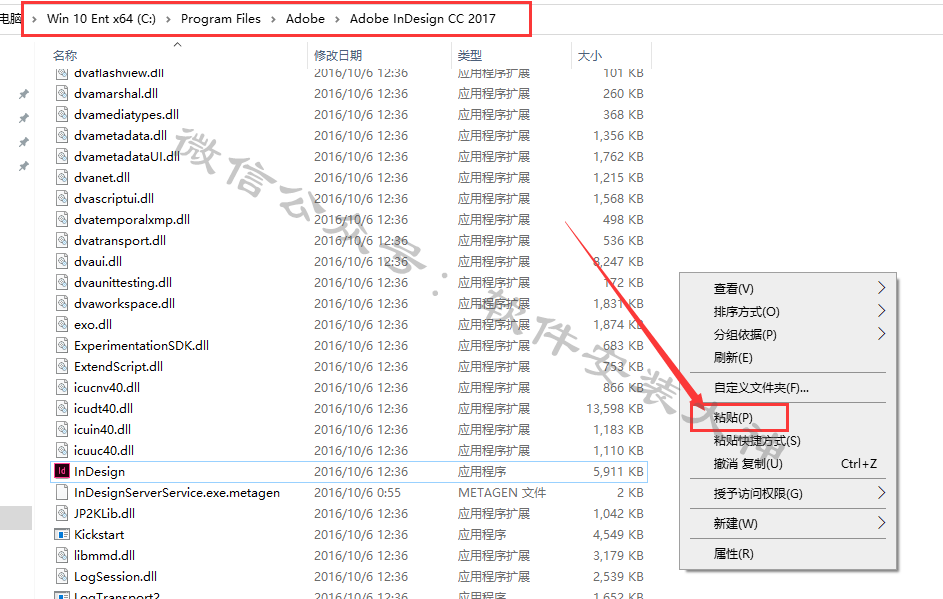Select the file name InDesignServerService.exe.metagen

point(177,493)
